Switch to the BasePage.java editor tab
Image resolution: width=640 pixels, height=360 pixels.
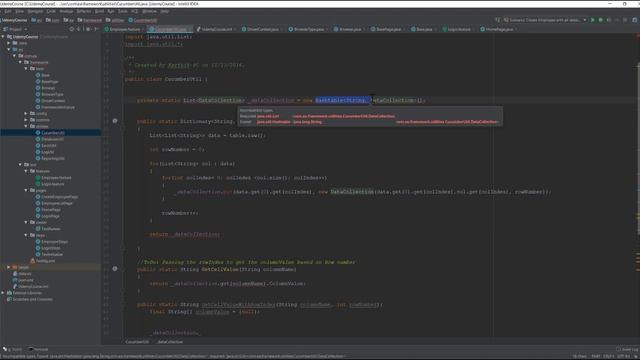pos(388,29)
